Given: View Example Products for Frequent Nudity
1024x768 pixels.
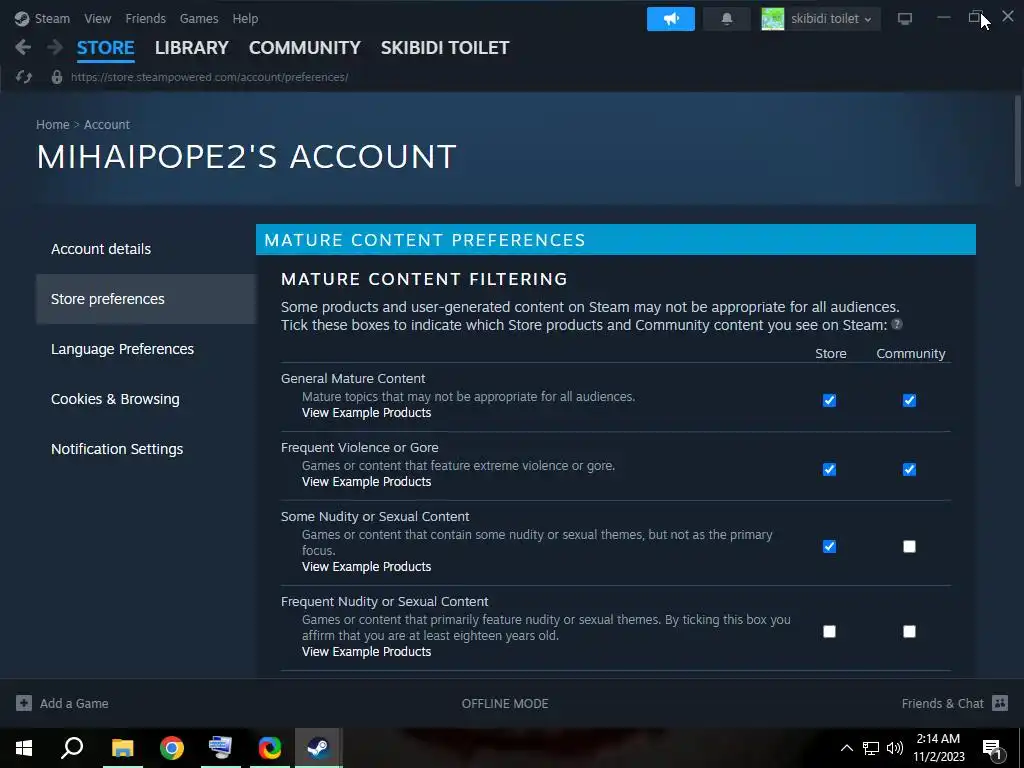Looking at the screenshot, I should coord(366,652).
